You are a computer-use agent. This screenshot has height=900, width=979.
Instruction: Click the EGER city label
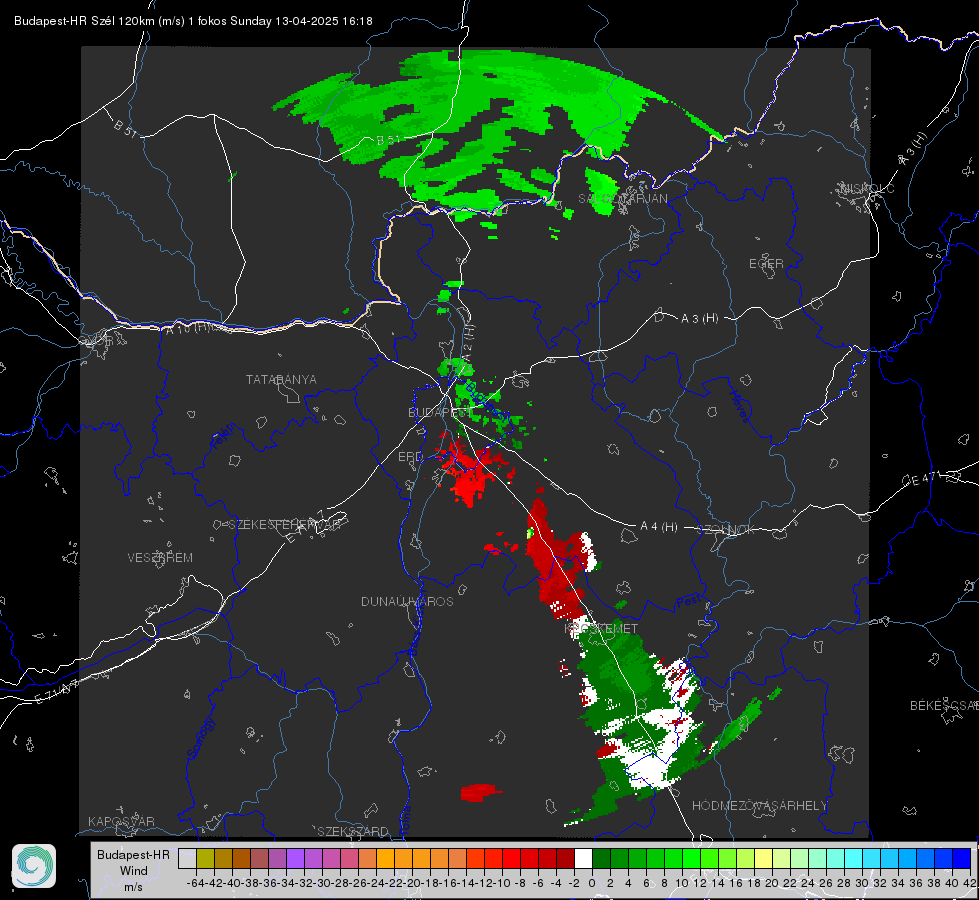click(x=766, y=264)
